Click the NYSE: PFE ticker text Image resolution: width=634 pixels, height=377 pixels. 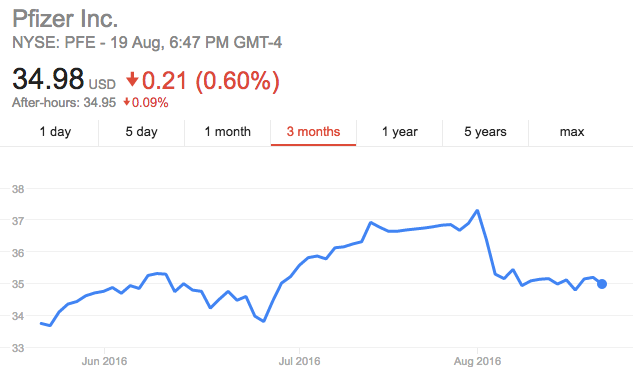pos(54,42)
